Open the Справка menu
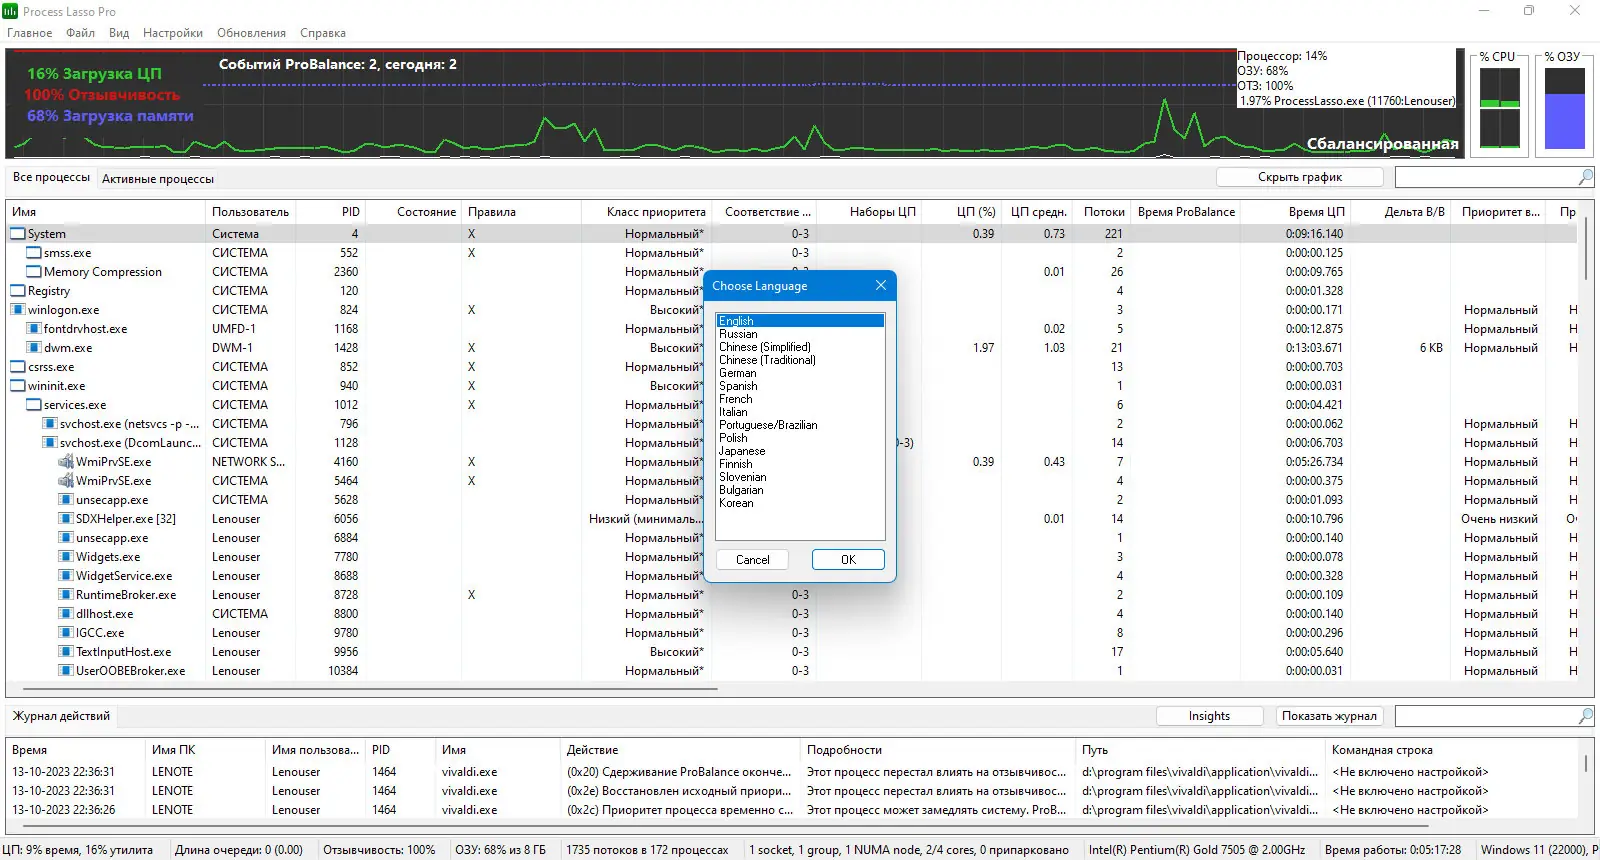Image resolution: width=1600 pixels, height=860 pixels. tap(323, 33)
